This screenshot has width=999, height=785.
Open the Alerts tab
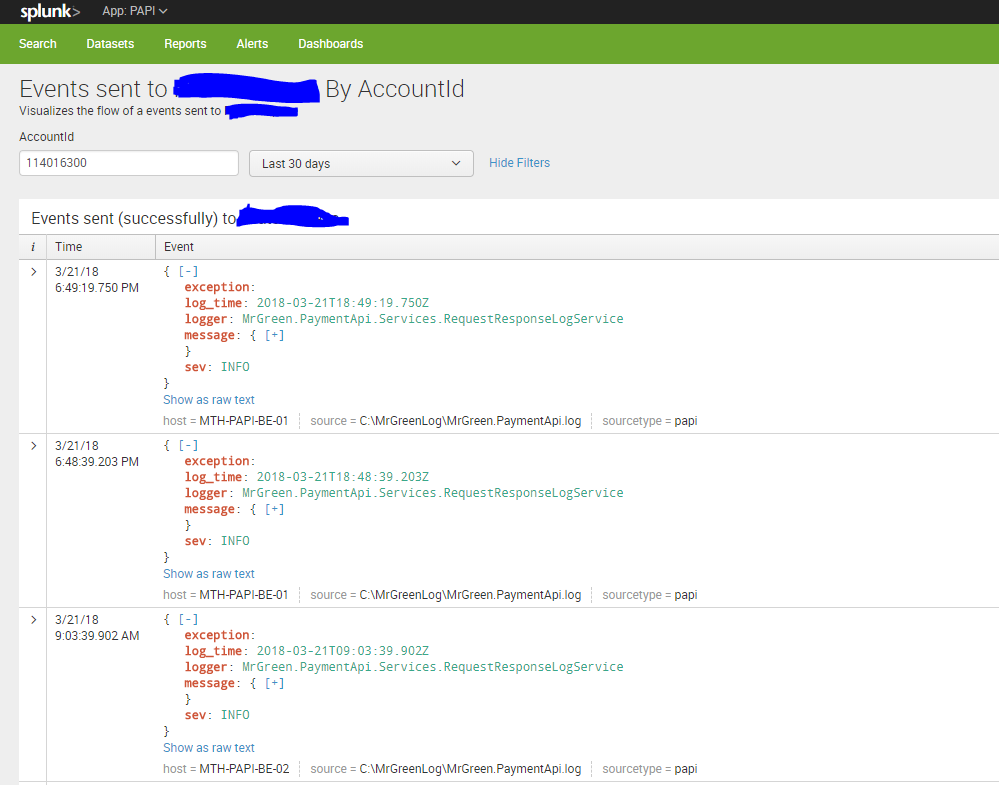[252, 44]
